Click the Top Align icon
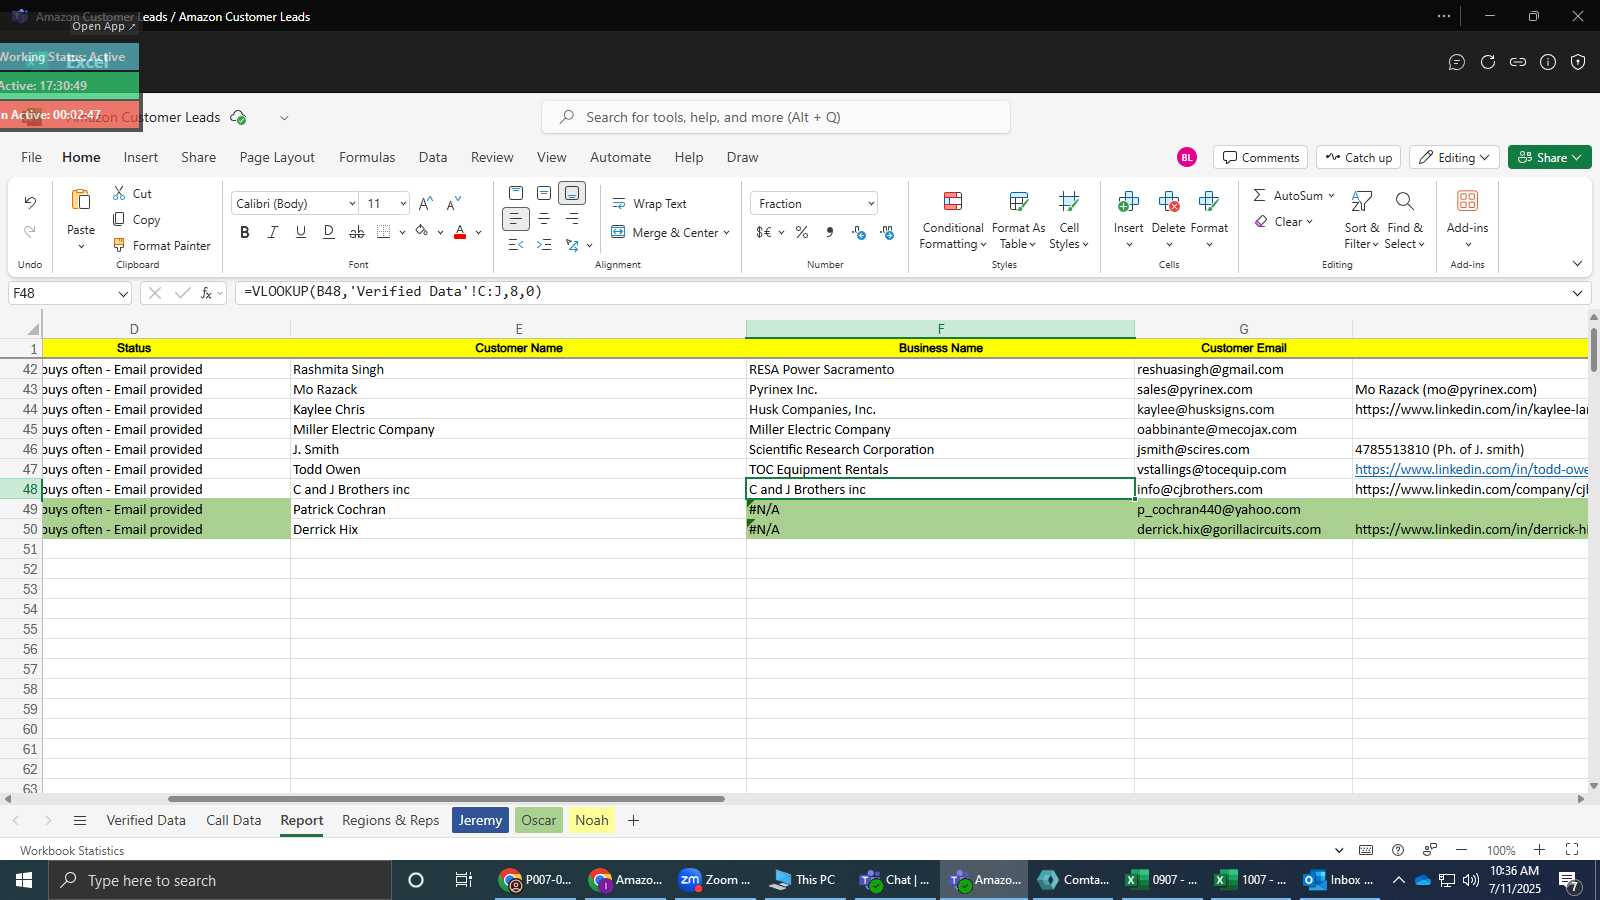 click(x=516, y=193)
